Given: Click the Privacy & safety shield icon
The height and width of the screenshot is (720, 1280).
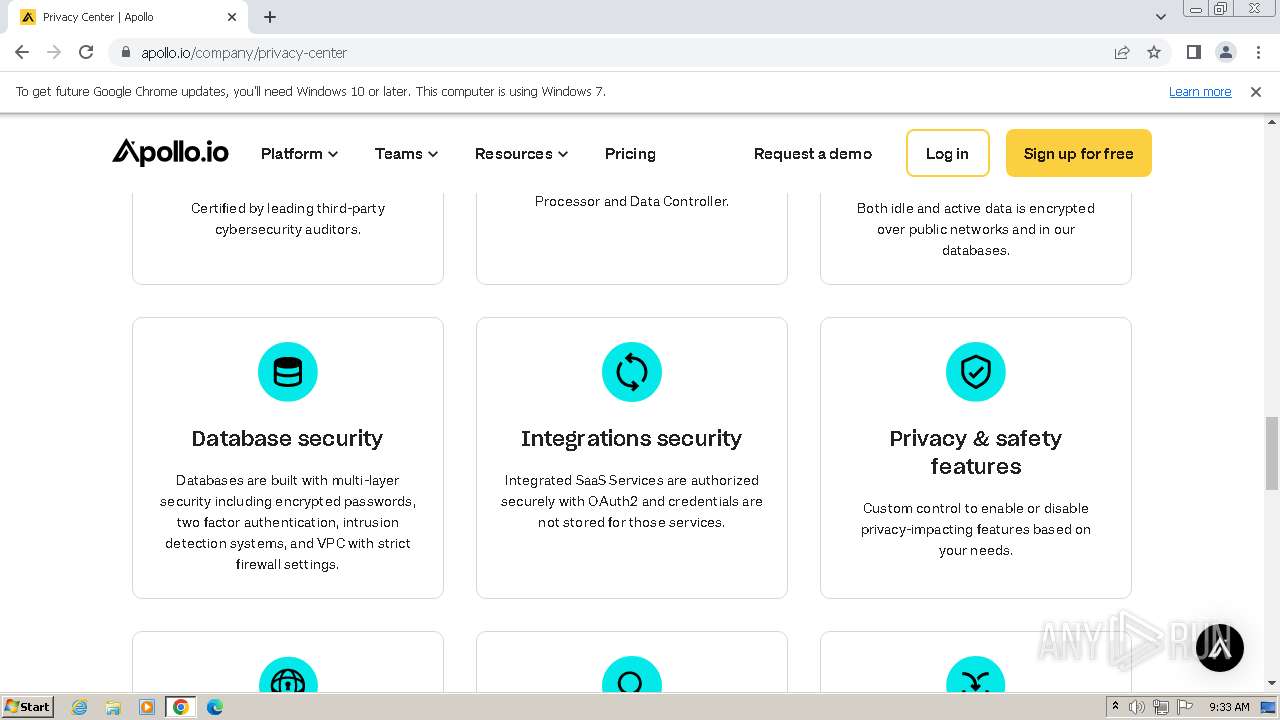Looking at the screenshot, I should point(976,372).
